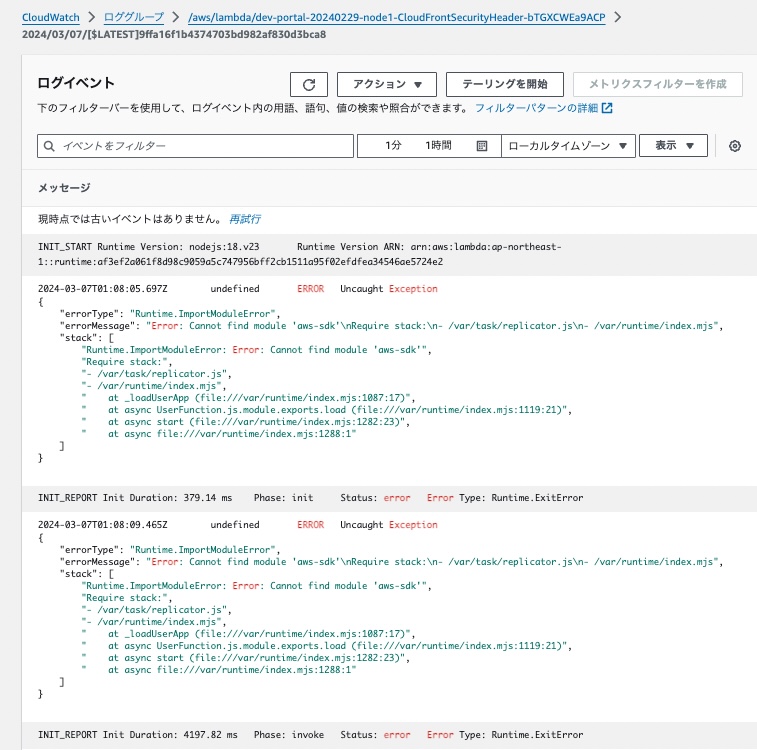The width and height of the screenshot is (757, 750).
Task: Open the calendar date range icon
Action: coord(481,146)
